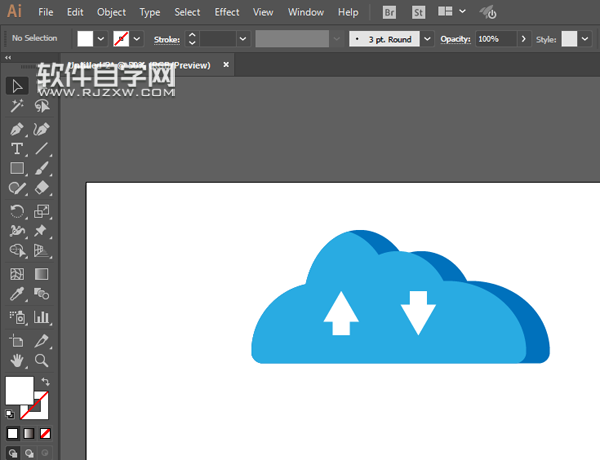
Task: Select the Magic Wand tool
Action: coord(17,106)
